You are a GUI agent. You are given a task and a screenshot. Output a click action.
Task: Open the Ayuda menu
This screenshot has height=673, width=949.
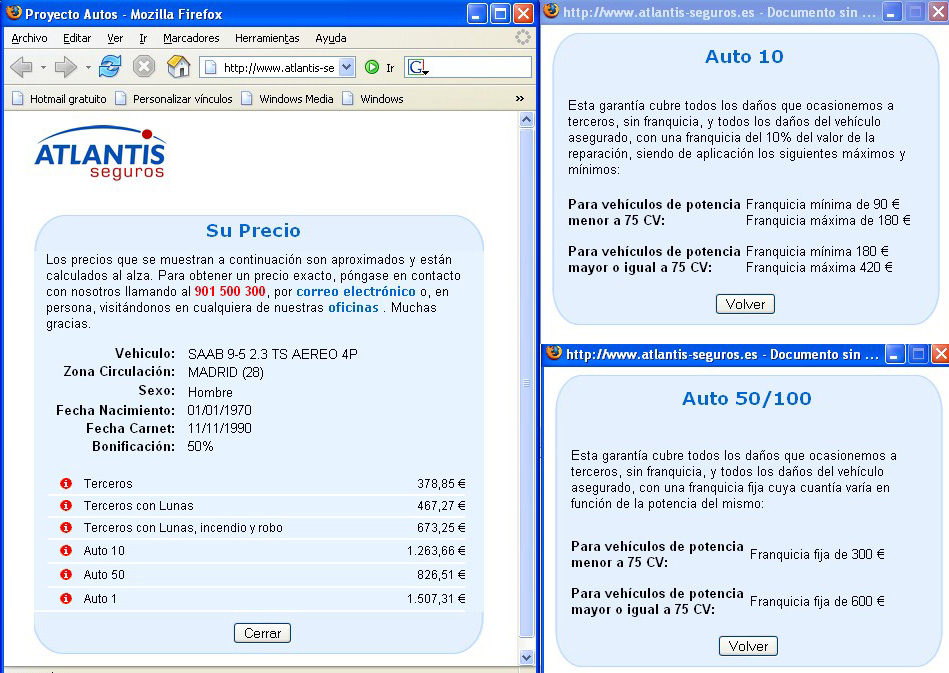tap(331, 38)
